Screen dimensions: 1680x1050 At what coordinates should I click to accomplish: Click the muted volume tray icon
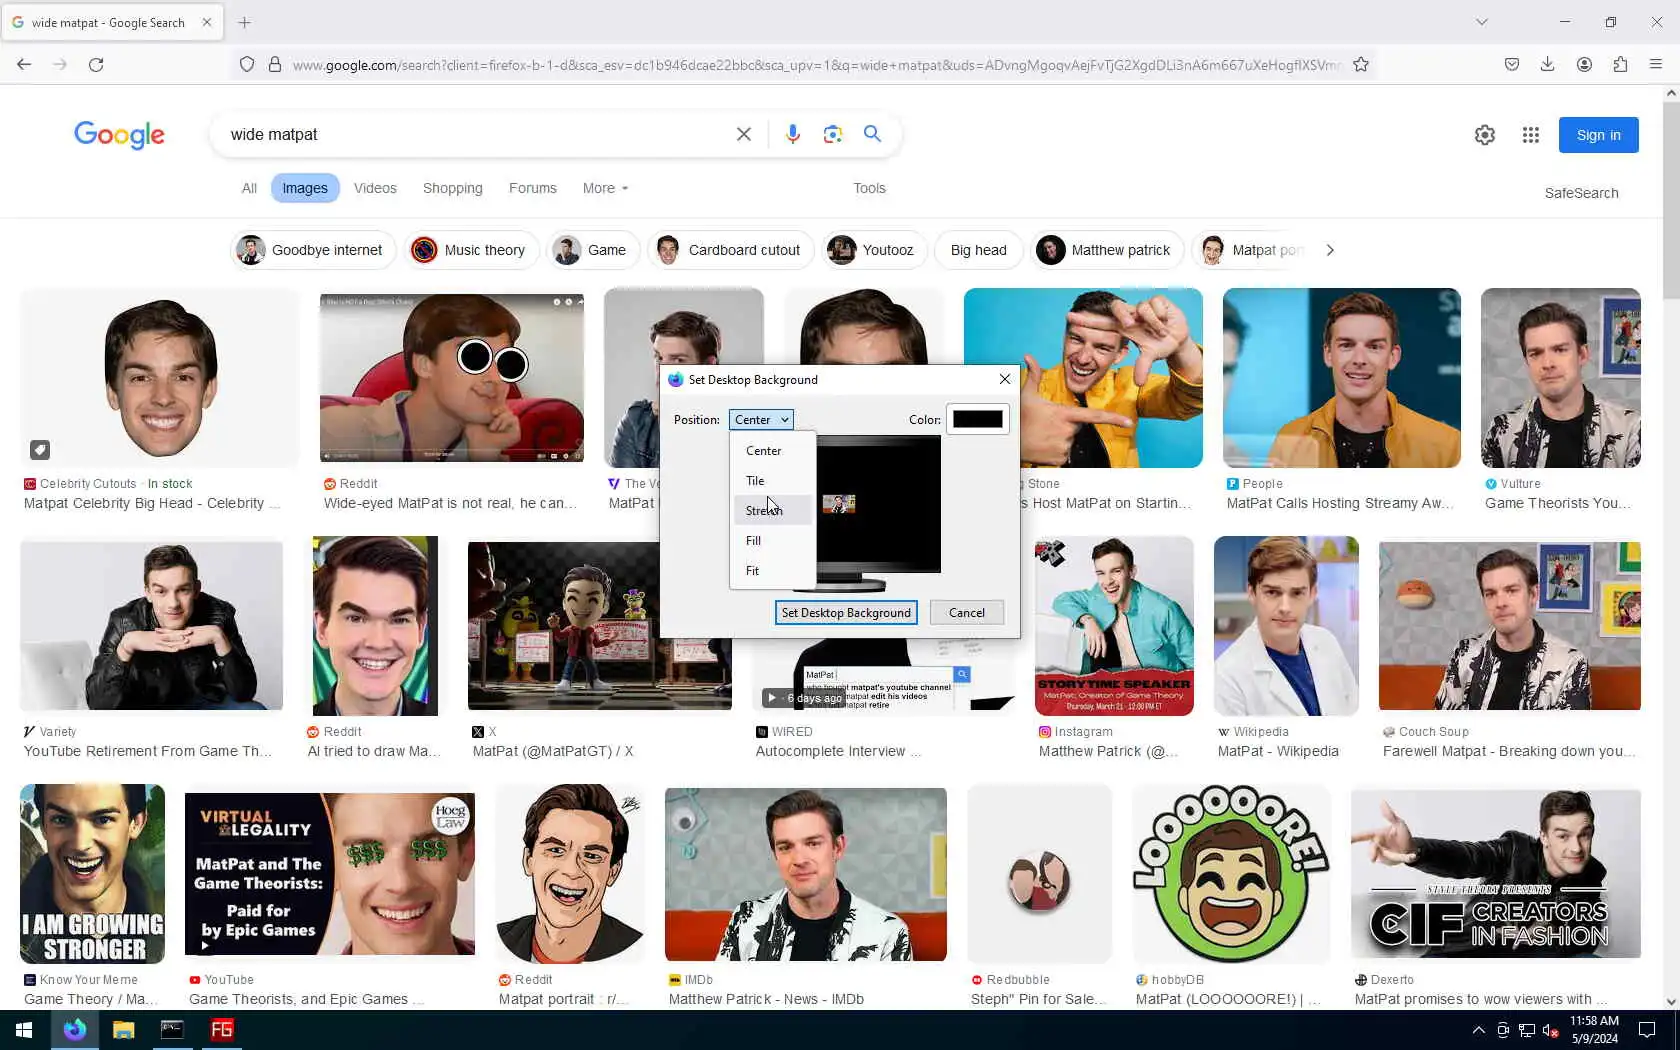pyautogui.click(x=1551, y=1030)
